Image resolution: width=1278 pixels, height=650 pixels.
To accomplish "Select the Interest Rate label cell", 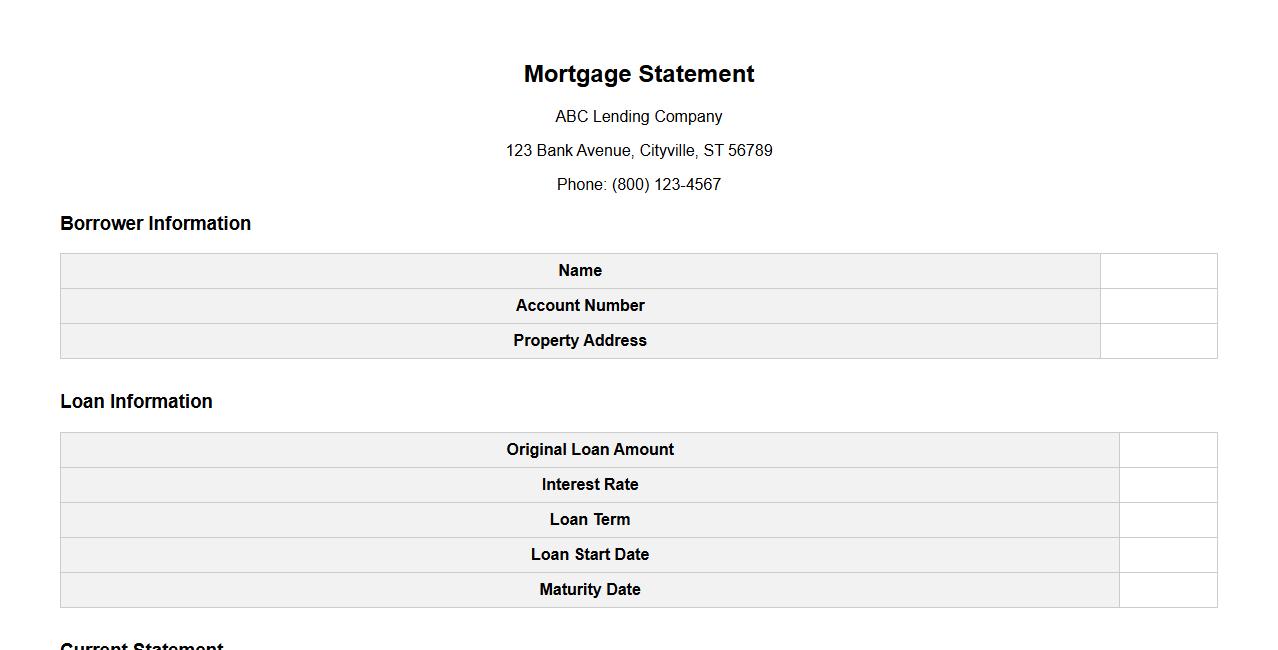I will (x=590, y=485).
